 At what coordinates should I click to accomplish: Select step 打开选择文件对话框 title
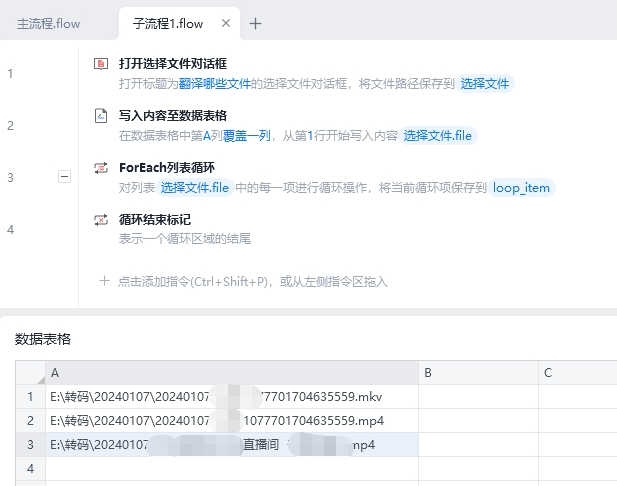pos(173,64)
